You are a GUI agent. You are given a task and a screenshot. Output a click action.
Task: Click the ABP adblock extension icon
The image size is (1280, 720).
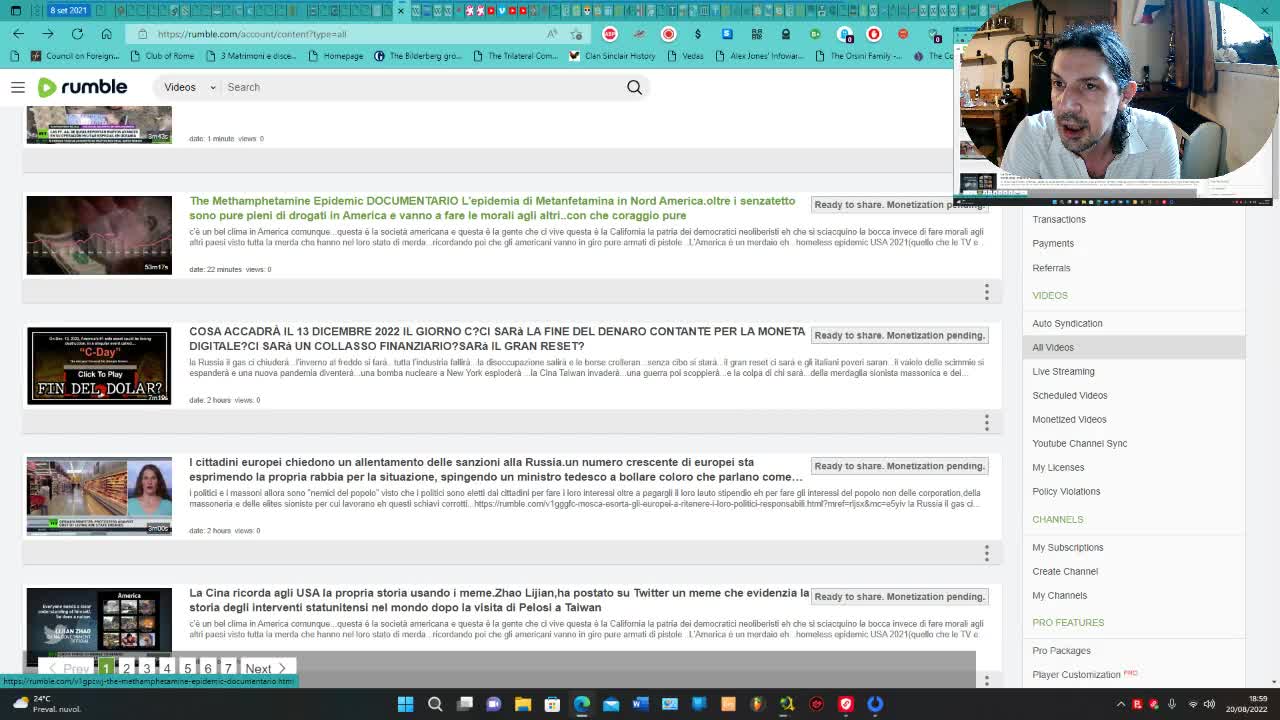point(610,34)
